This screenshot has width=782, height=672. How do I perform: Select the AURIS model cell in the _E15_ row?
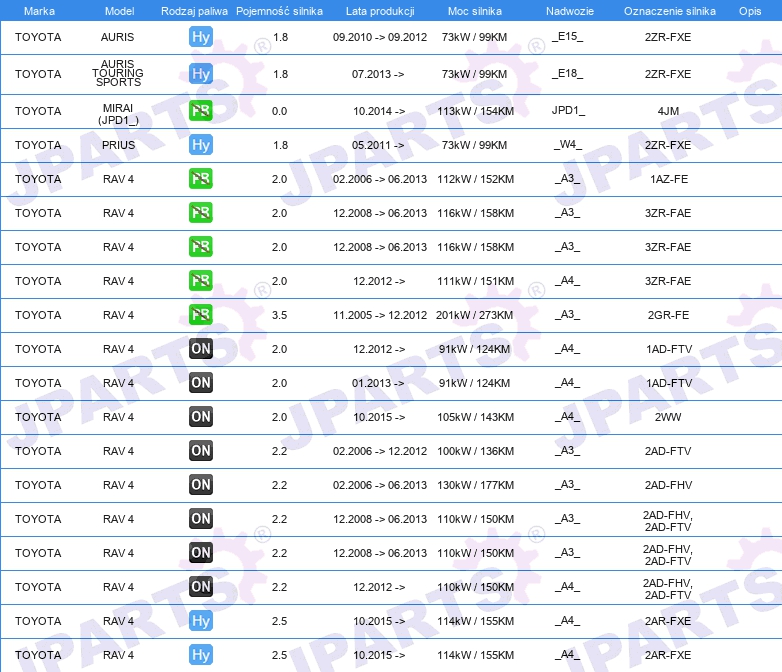coord(117,37)
